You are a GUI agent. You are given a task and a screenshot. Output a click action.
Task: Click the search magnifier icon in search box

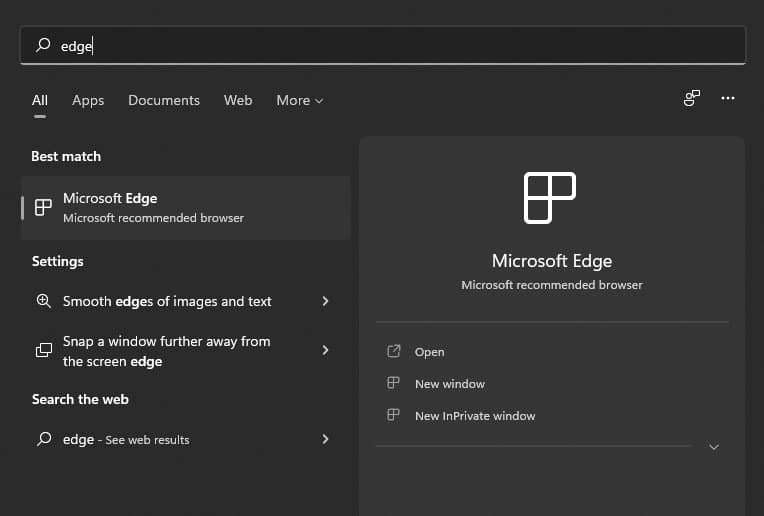(x=43, y=45)
